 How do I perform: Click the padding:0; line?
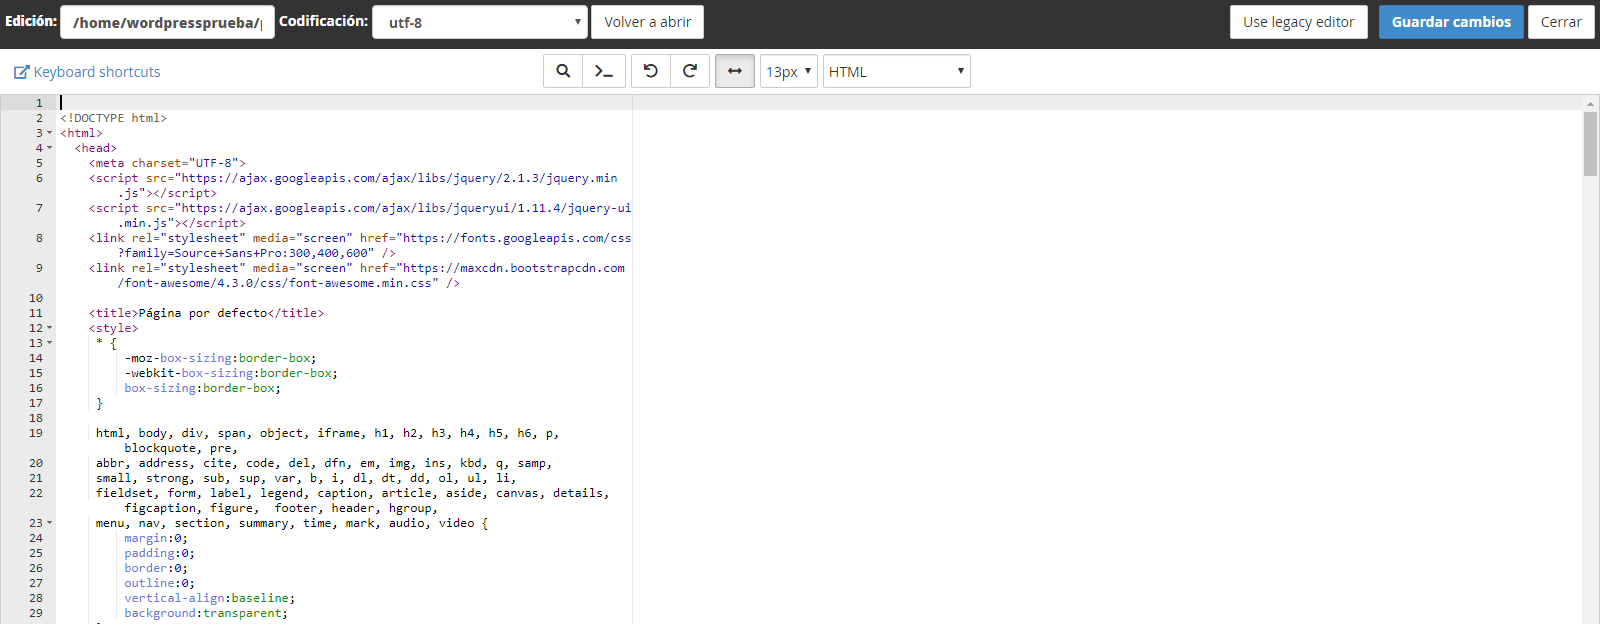pyautogui.click(x=160, y=553)
